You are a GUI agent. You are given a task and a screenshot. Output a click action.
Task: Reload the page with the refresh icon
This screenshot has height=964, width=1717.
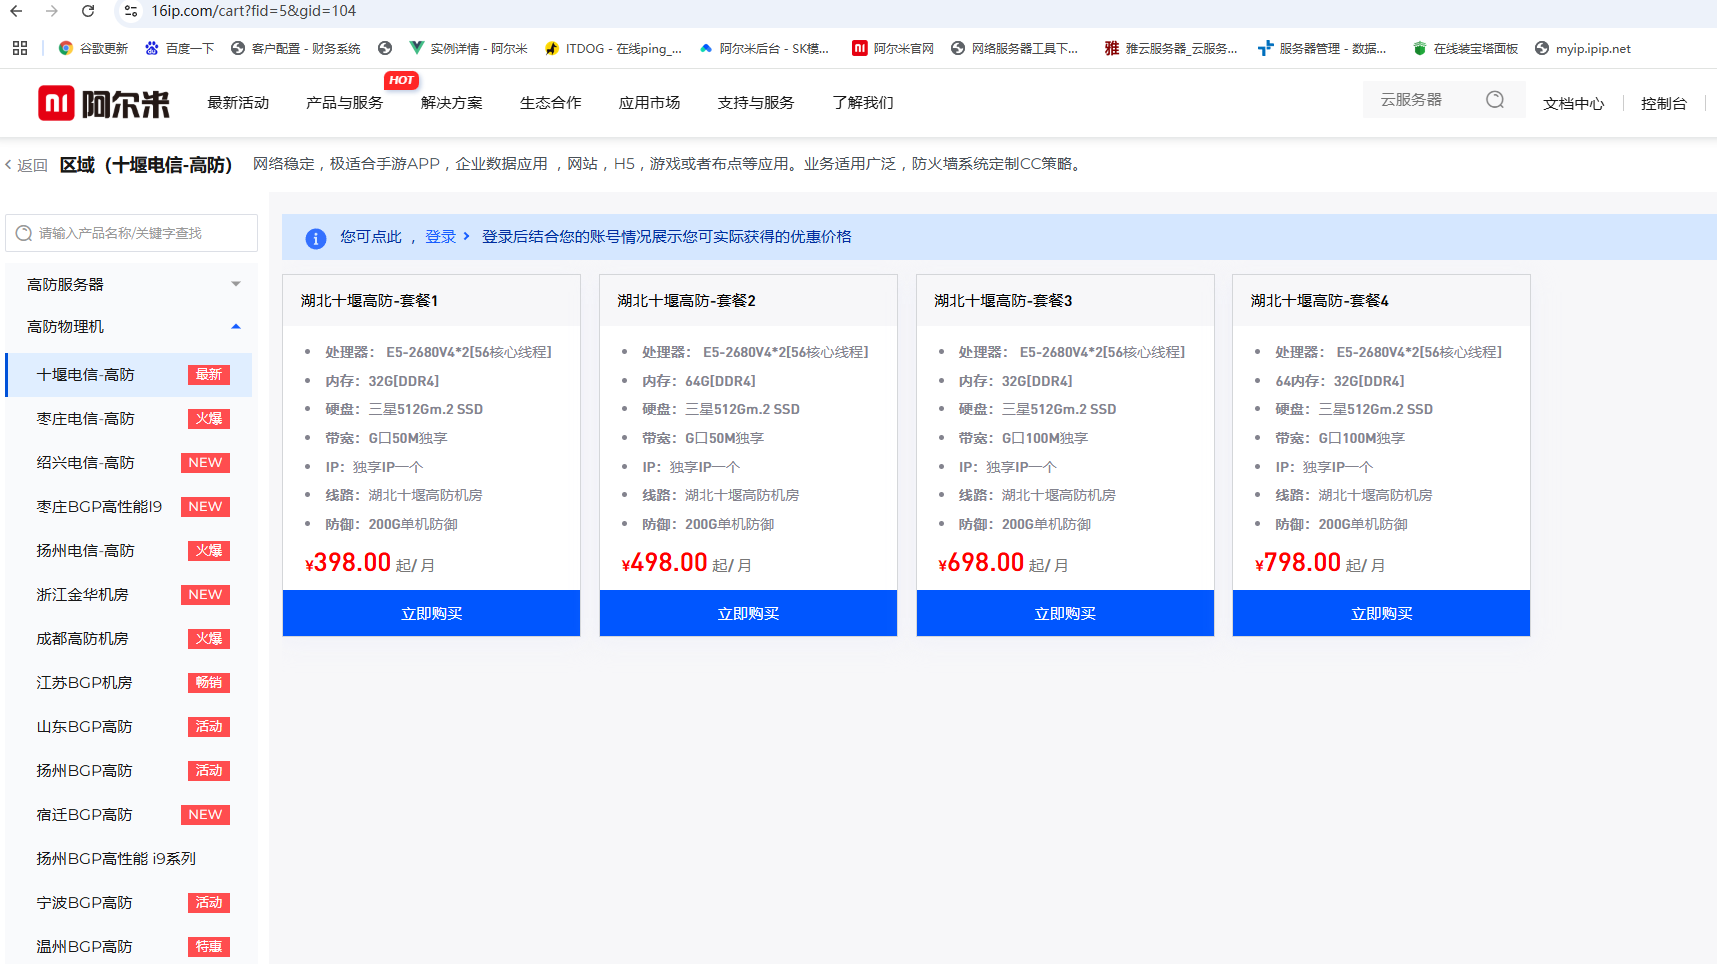coord(88,11)
